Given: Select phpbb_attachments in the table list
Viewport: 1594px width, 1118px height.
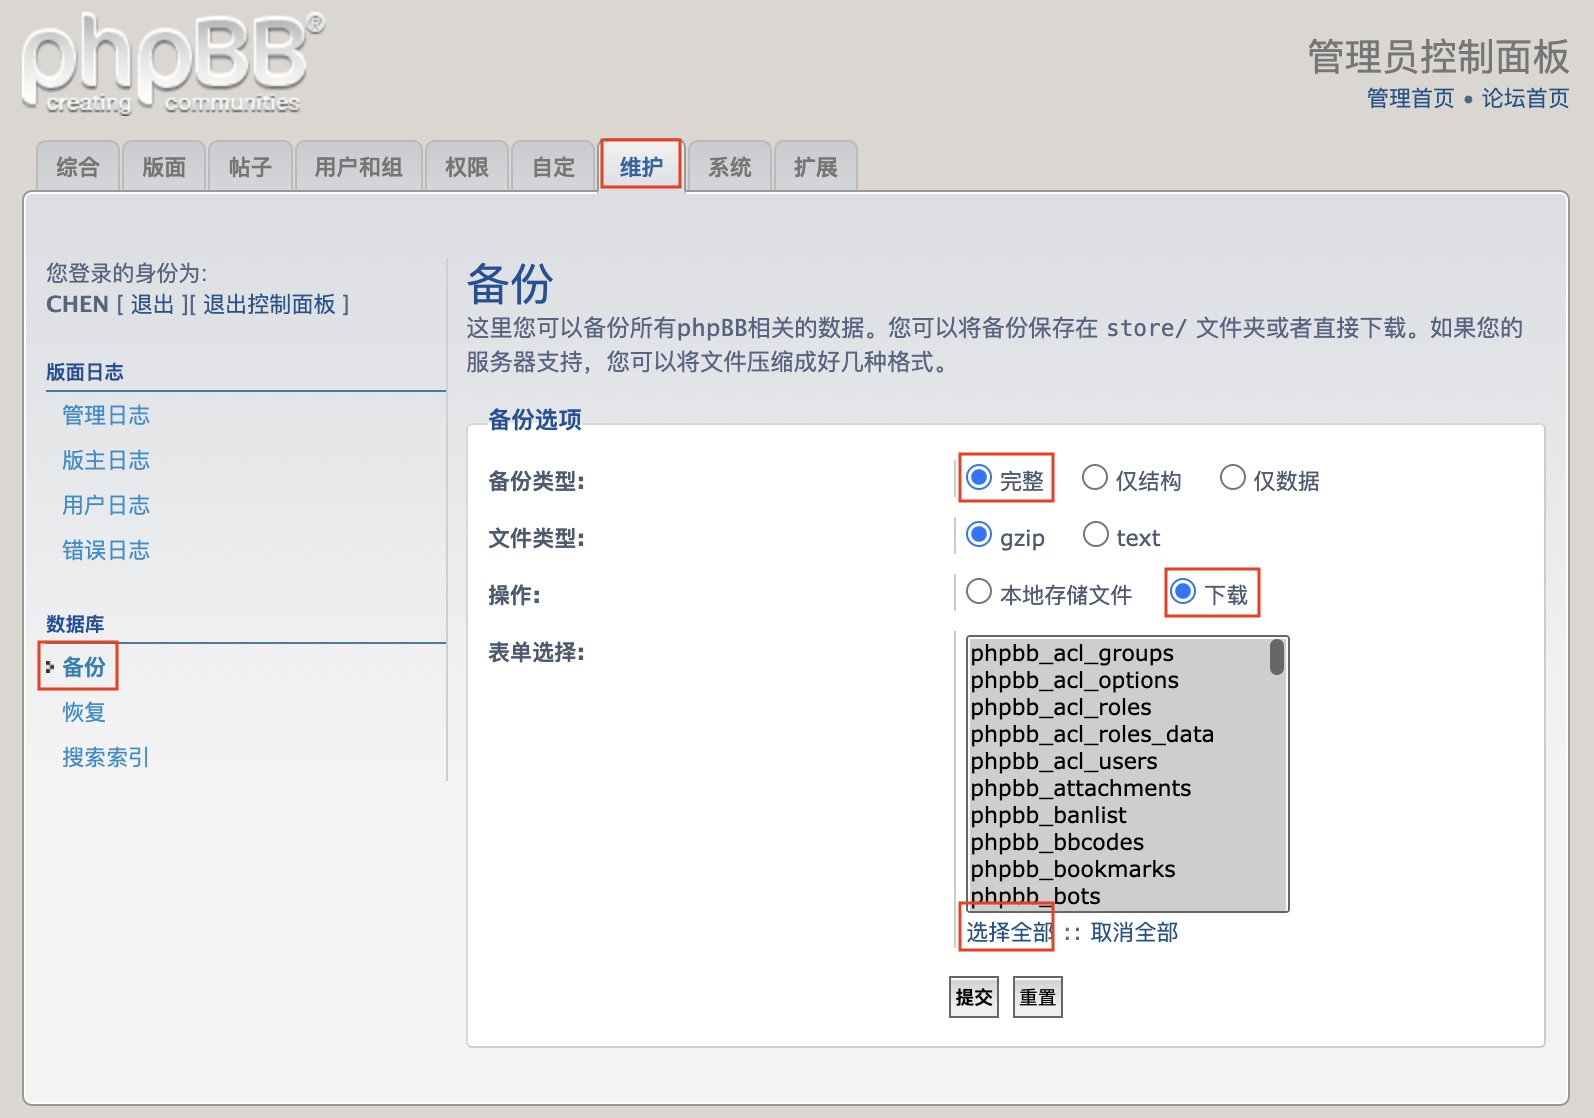Looking at the screenshot, I should pos(1080,788).
